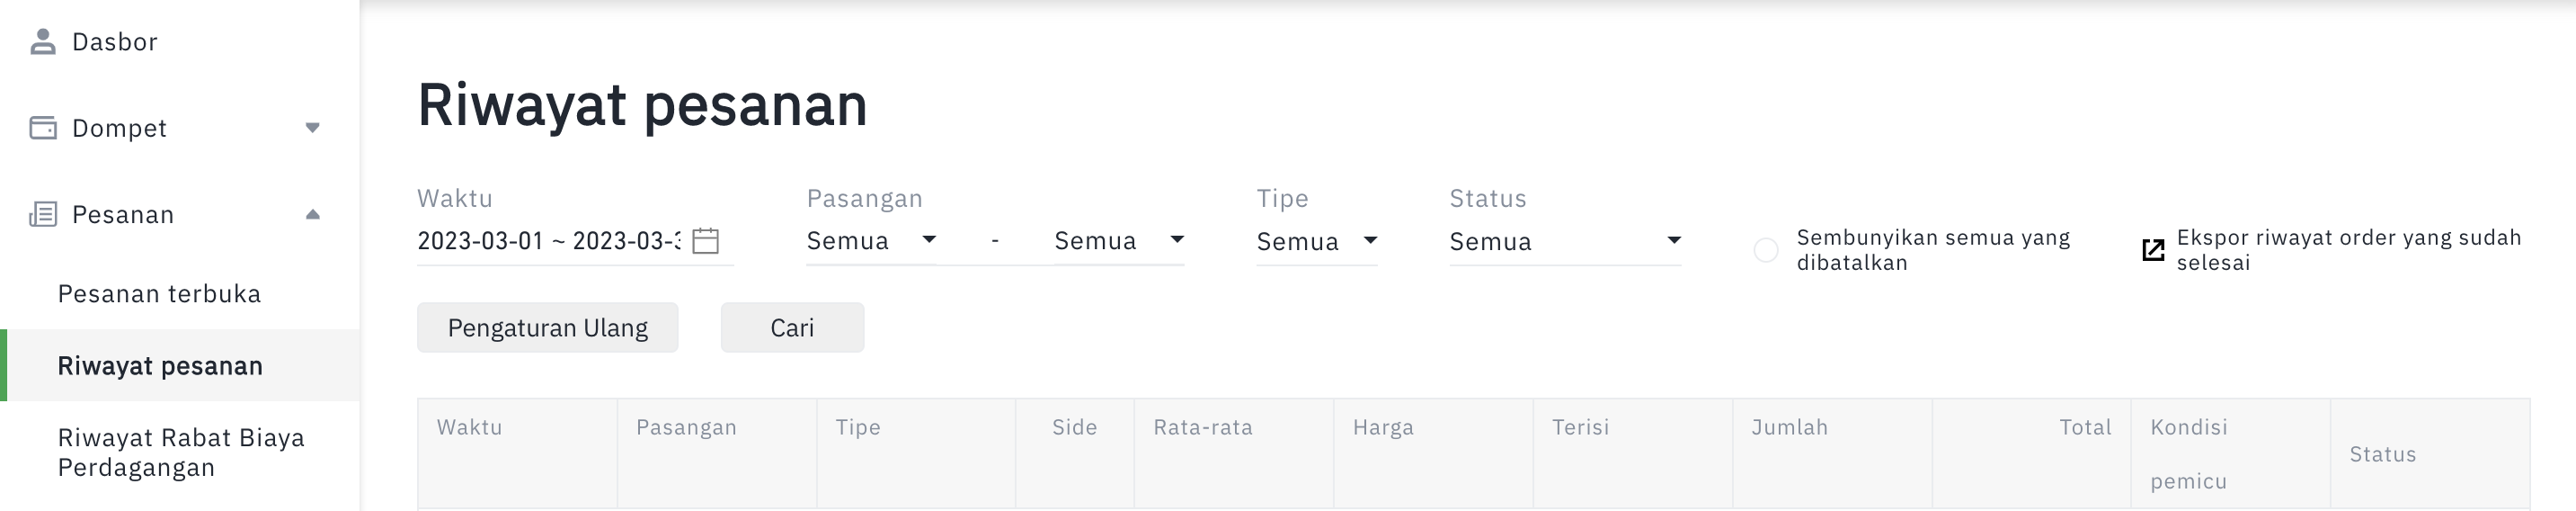Click the export external-link icon
This screenshot has width=2576, height=511.
2153,250
